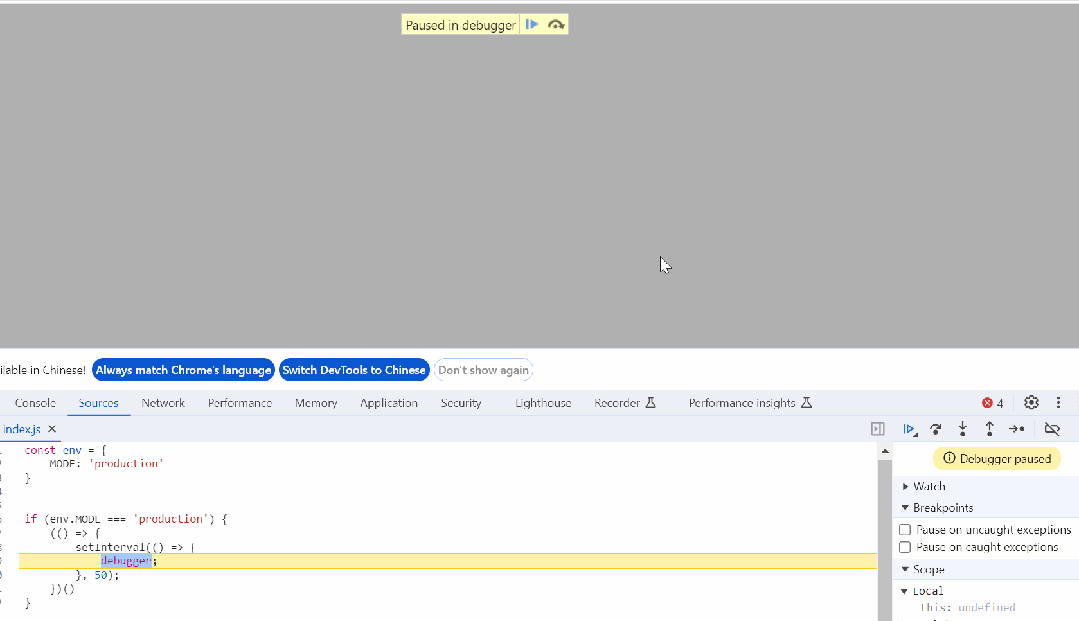Image resolution: width=1079 pixels, height=621 pixels.
Task: Step into next function call
Action: (963, 429)
